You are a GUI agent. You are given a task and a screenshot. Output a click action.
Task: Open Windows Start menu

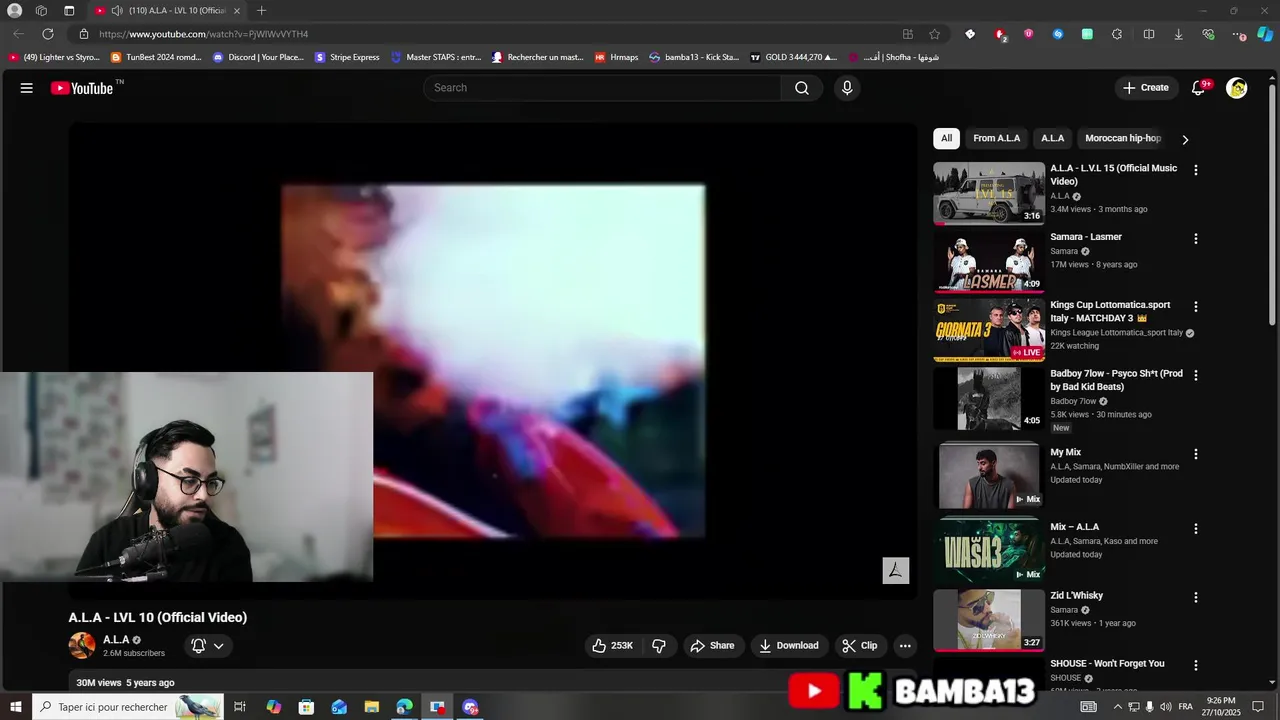[16, 707]
